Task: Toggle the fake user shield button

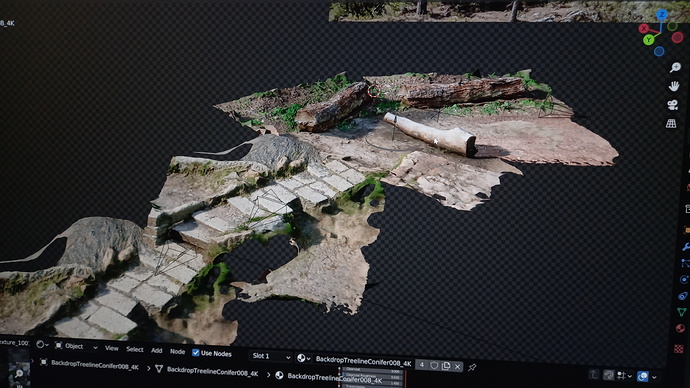Action: 434,366
